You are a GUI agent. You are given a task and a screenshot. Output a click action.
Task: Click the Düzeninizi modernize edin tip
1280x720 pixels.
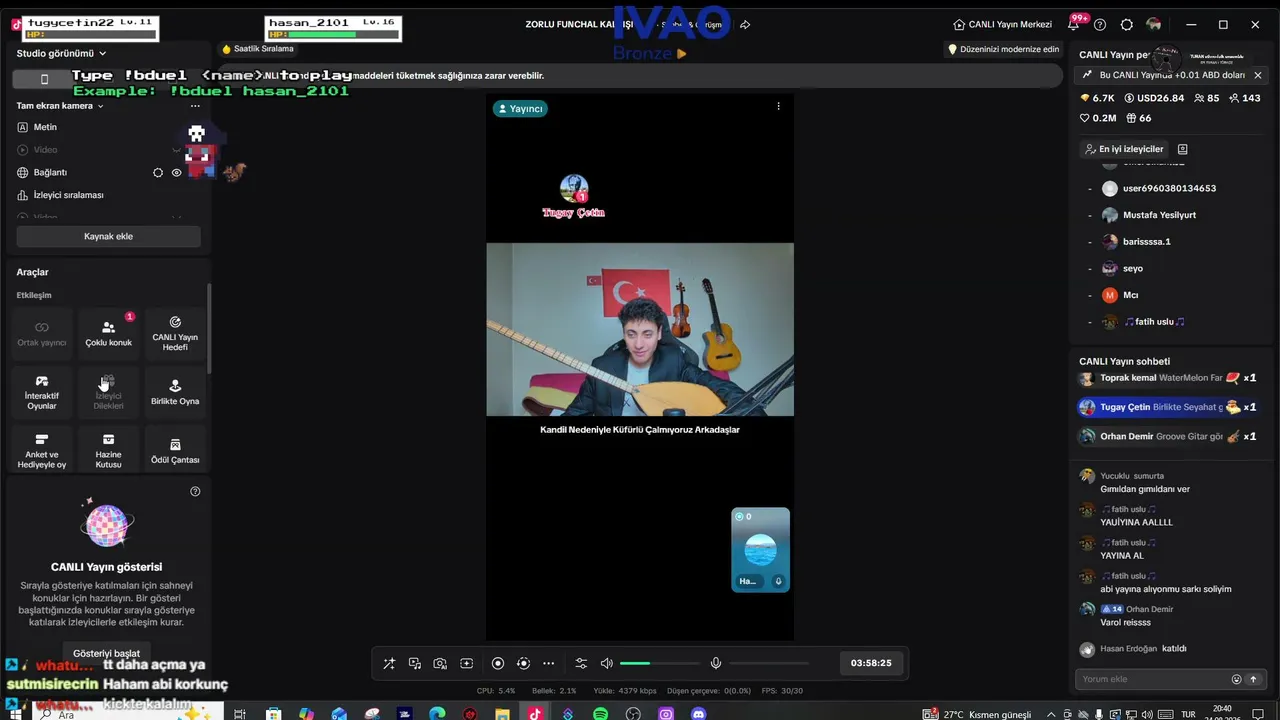tap(1003, 49)
